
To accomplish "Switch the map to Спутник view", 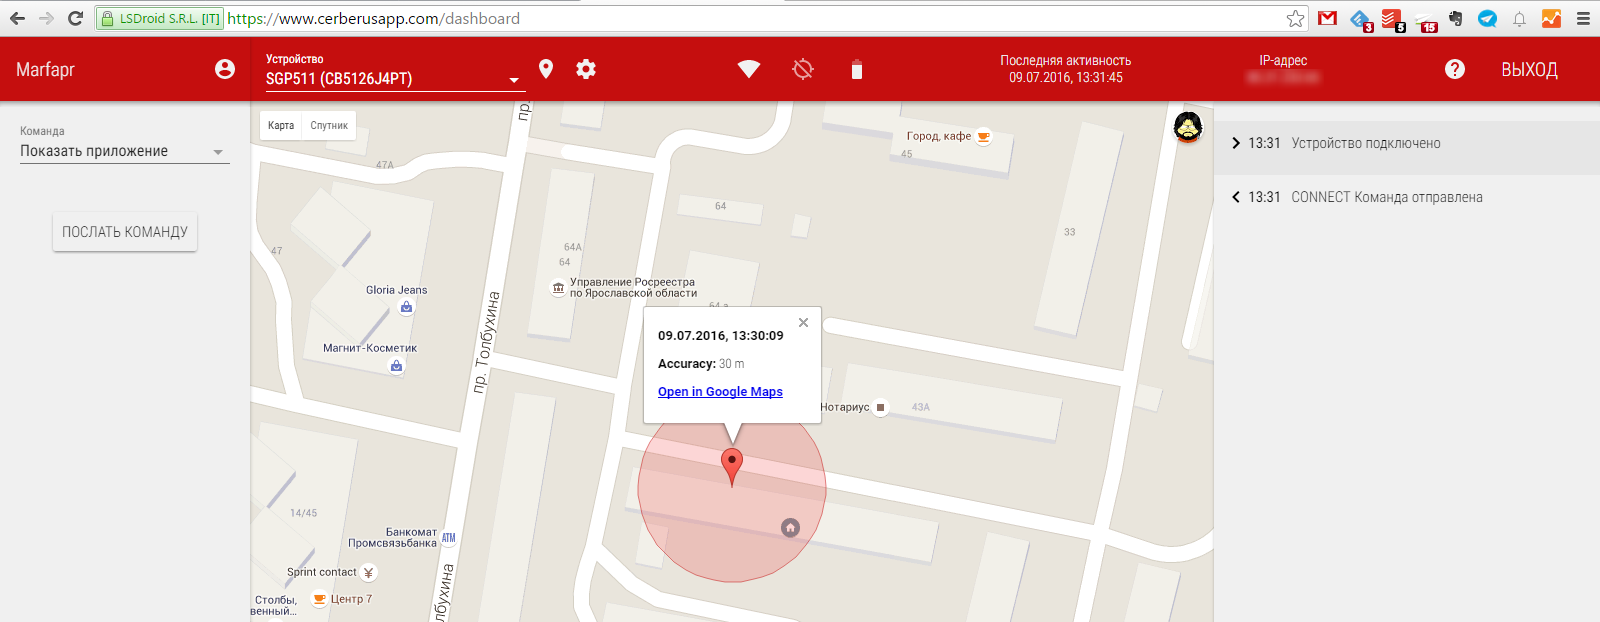I will tap(329, 125).
